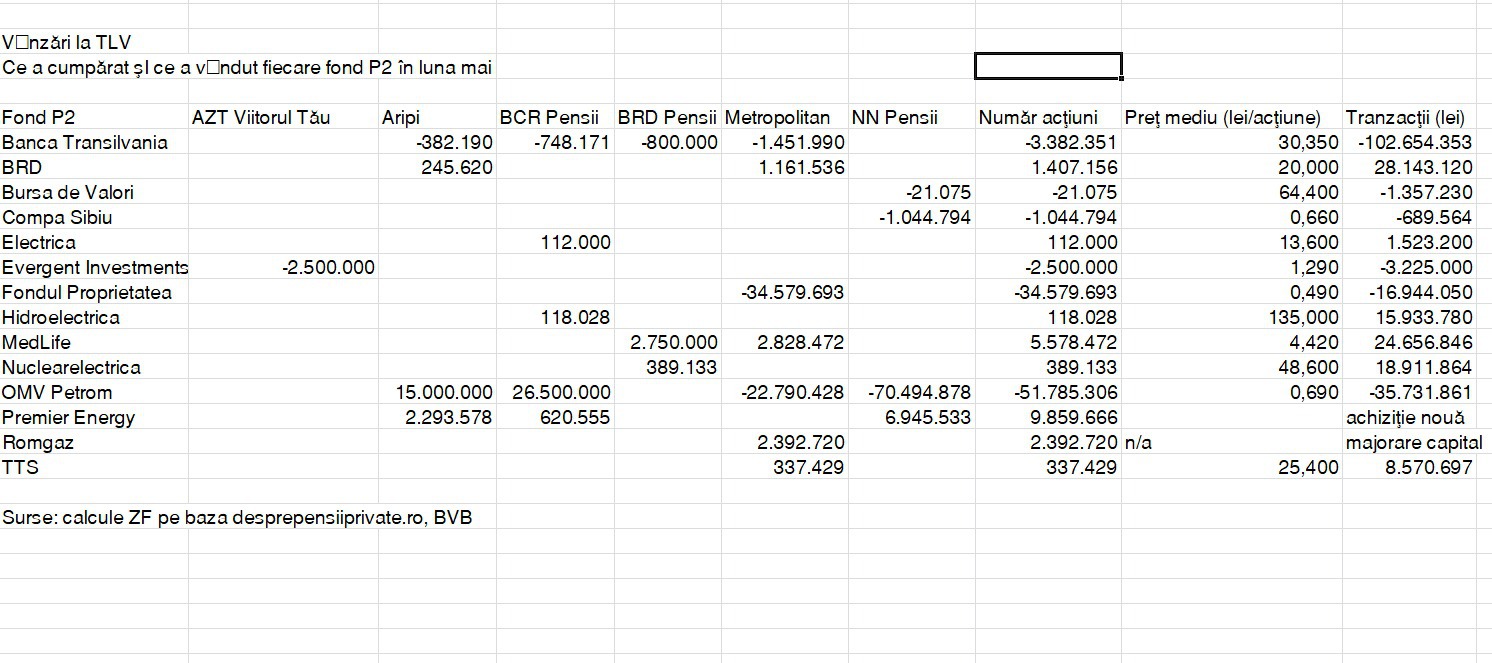Select the 'BCR Pensii' column header
Image resolution: width=1492 pixels, height=663 pixels.
pos(548,117)
